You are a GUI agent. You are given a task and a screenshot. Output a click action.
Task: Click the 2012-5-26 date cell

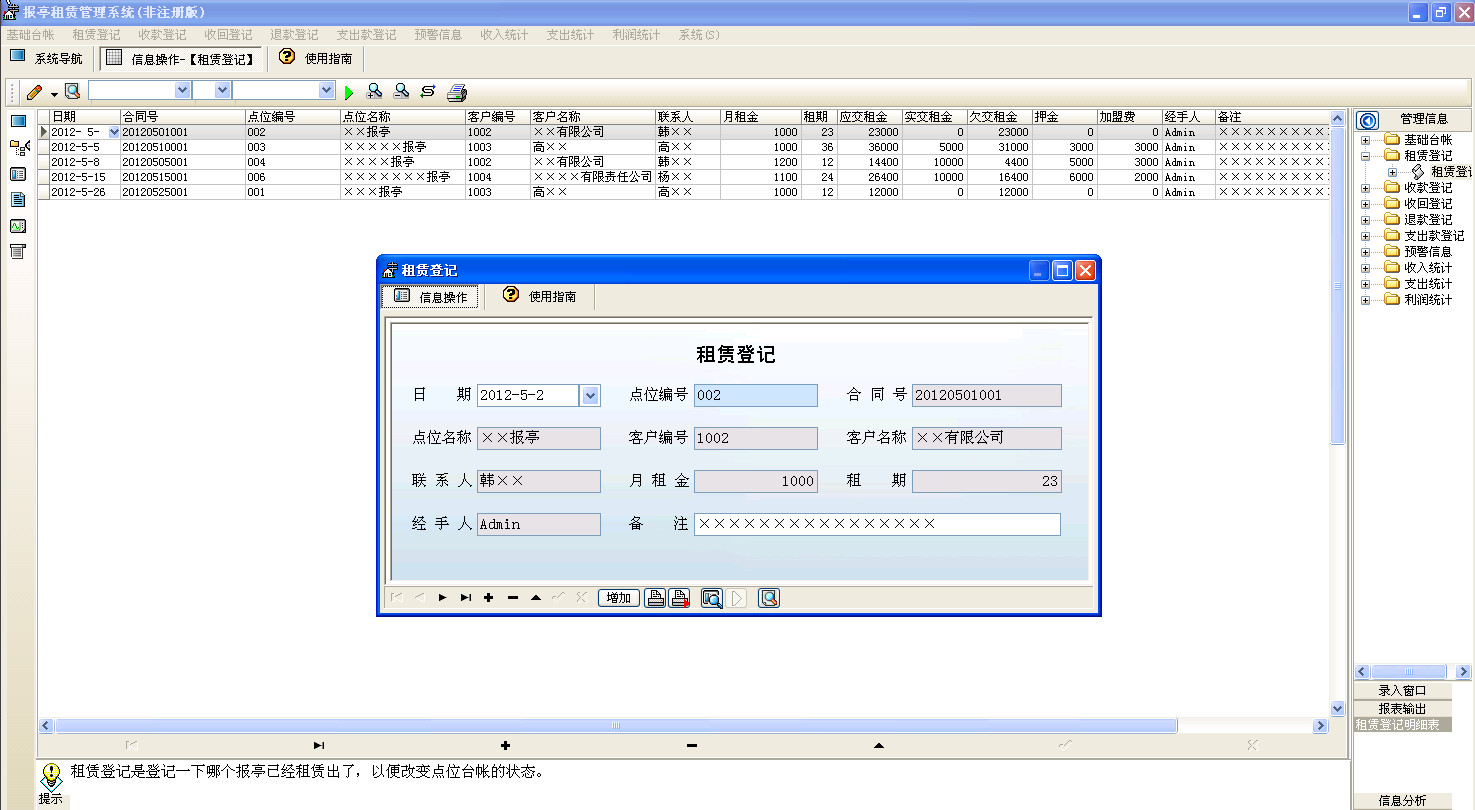(x=85, y=192)
